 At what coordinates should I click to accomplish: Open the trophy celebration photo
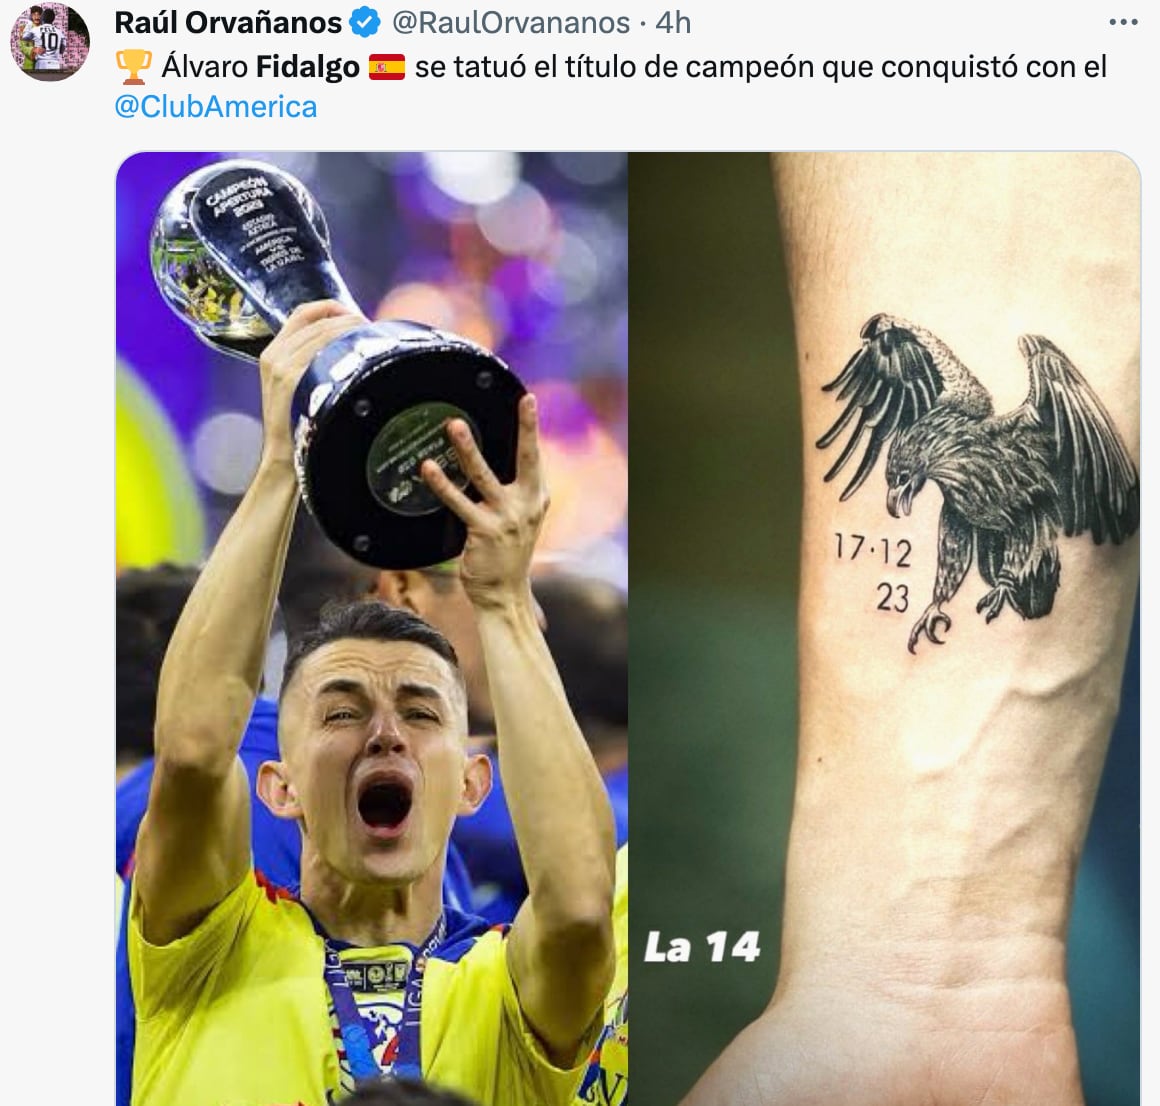(371, 629)
